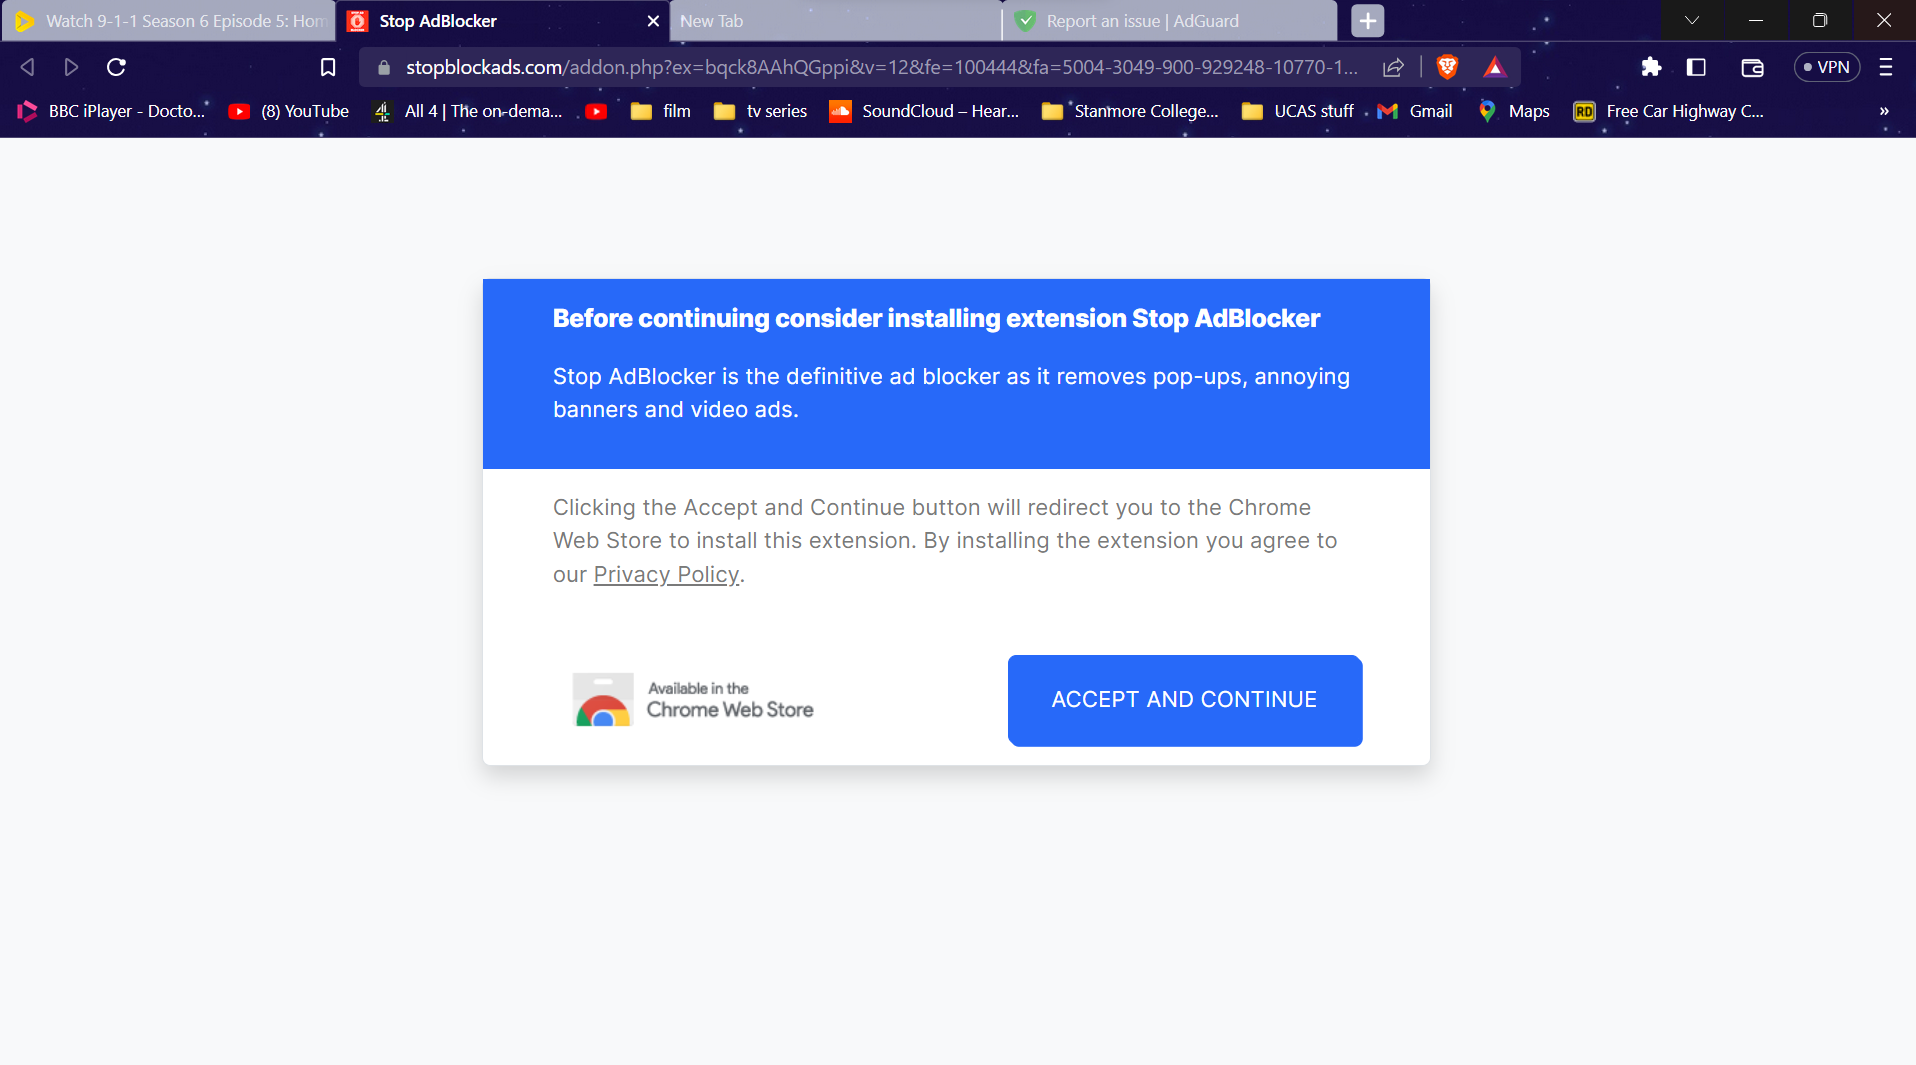The height and width of the screenshot is (1065, 1916).
Task: Reload the current page
Action: coord(116,67)
